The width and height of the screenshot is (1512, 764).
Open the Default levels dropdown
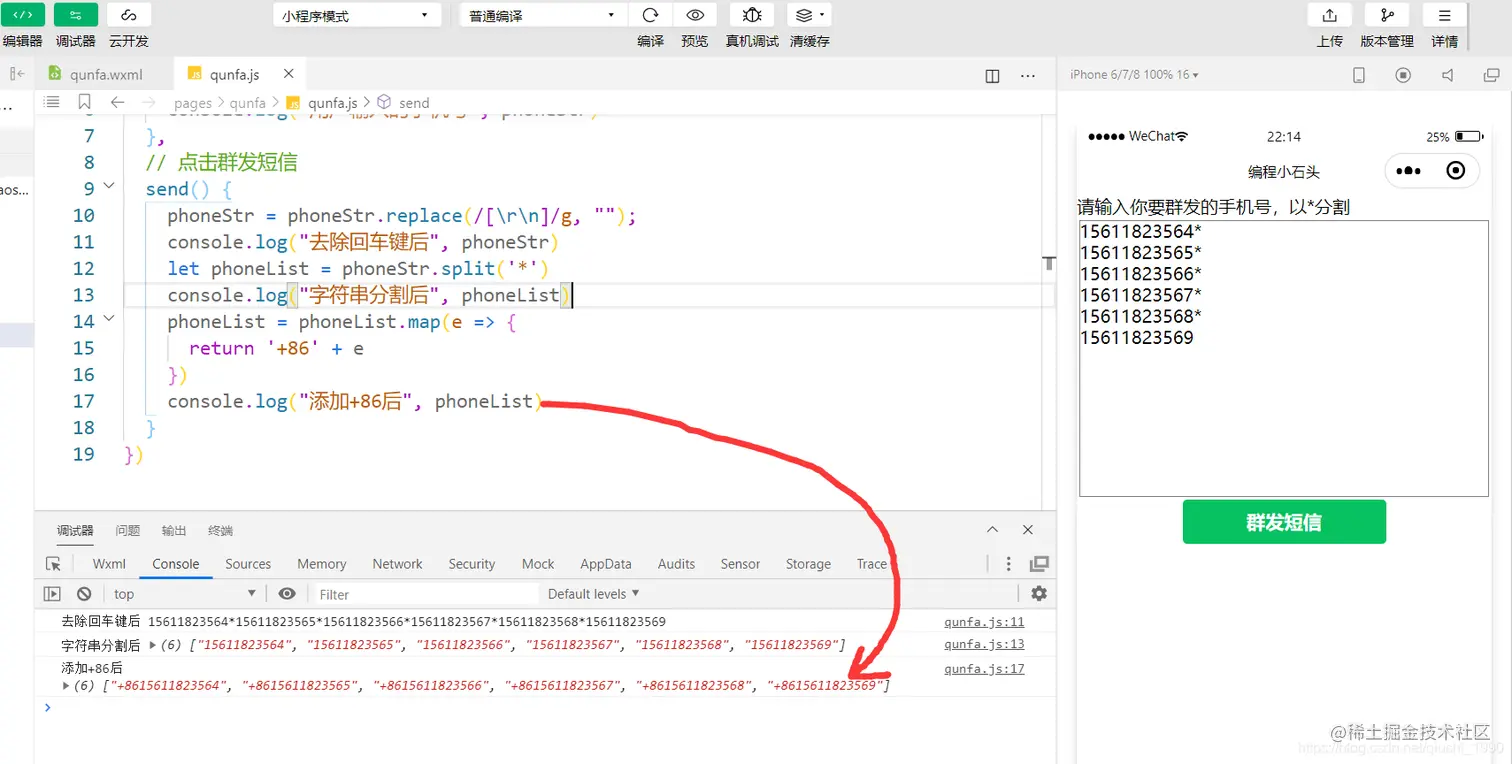[593, 594]
